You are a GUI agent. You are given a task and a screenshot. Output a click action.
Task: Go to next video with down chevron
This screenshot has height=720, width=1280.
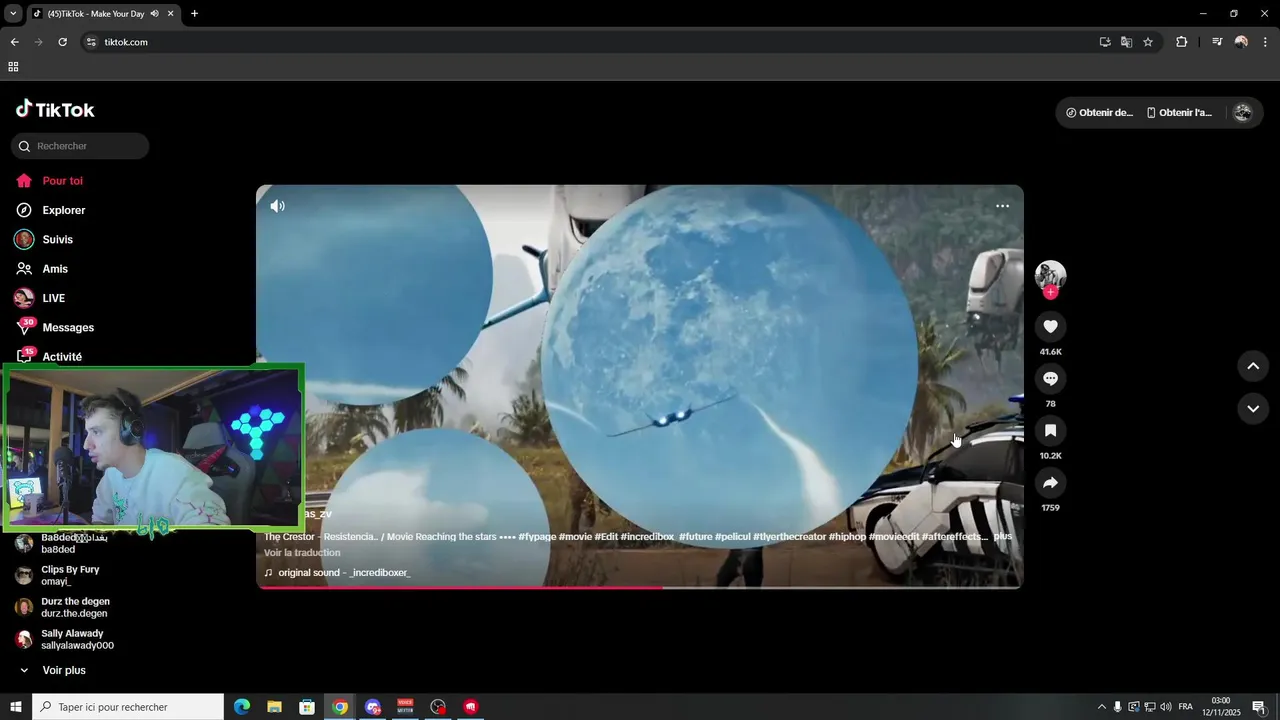[1253, 408]
